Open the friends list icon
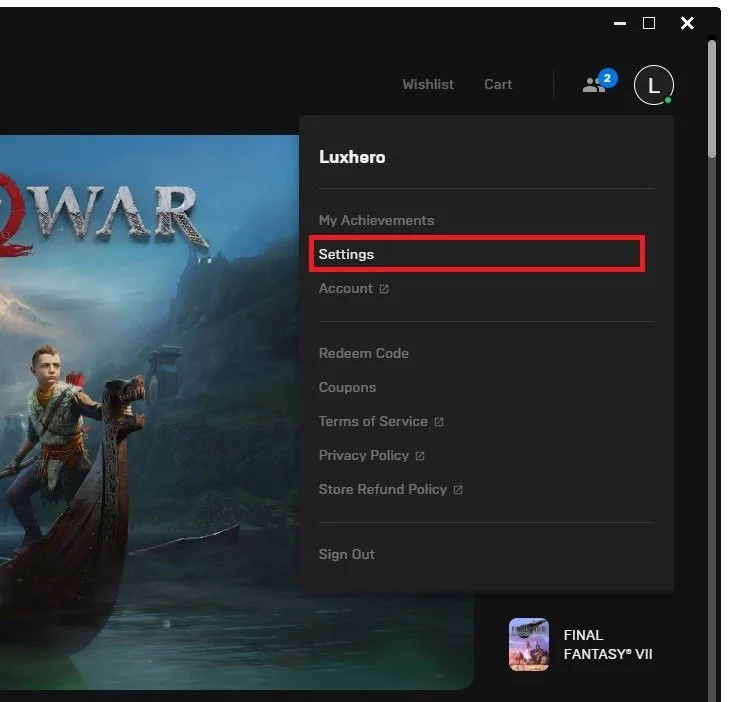Viewport: 731px width, 702px height. pos(594,85)
